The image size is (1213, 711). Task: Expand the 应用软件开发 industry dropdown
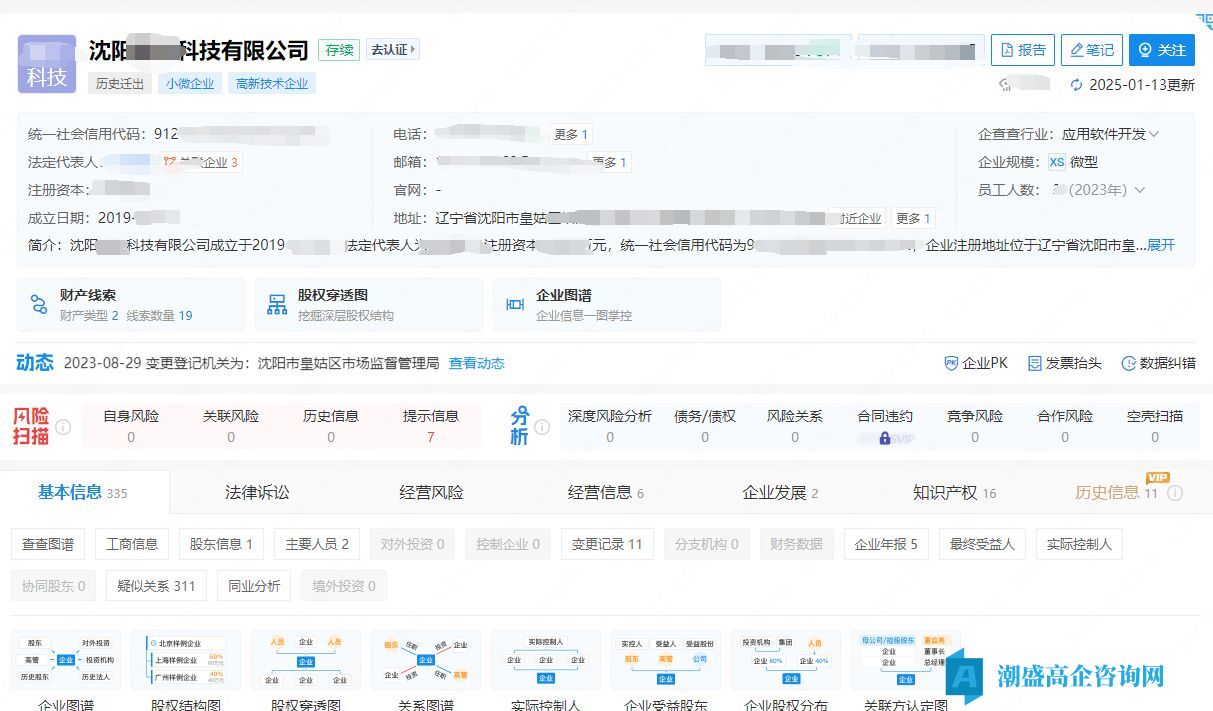1154,134
